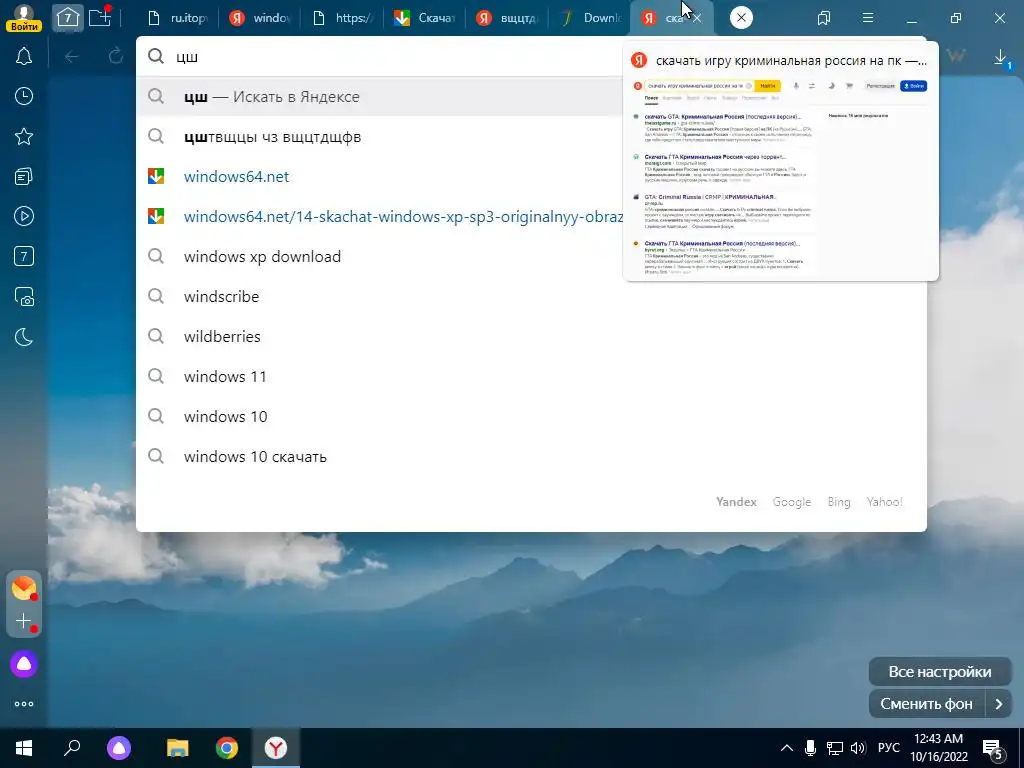Click the tray microphone icon
The image size is (1024, 768).
click(x=810, y=748)
